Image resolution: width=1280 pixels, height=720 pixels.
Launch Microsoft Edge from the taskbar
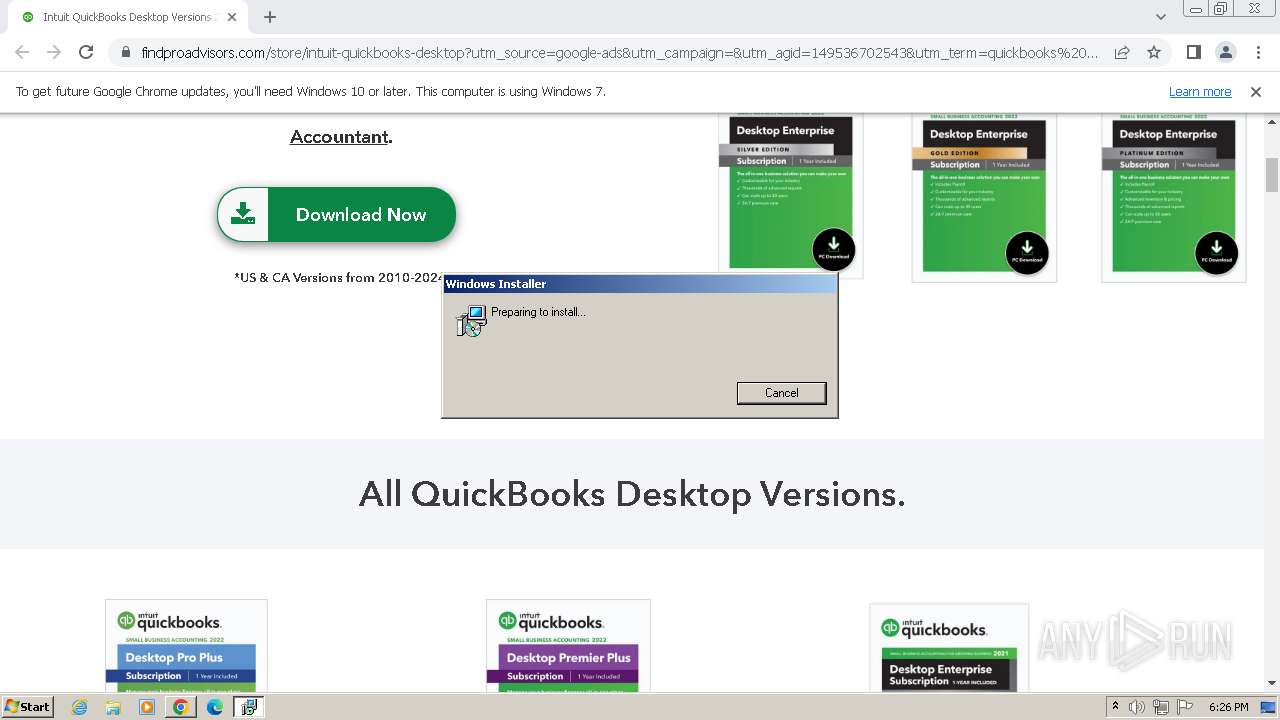[215, 707]
